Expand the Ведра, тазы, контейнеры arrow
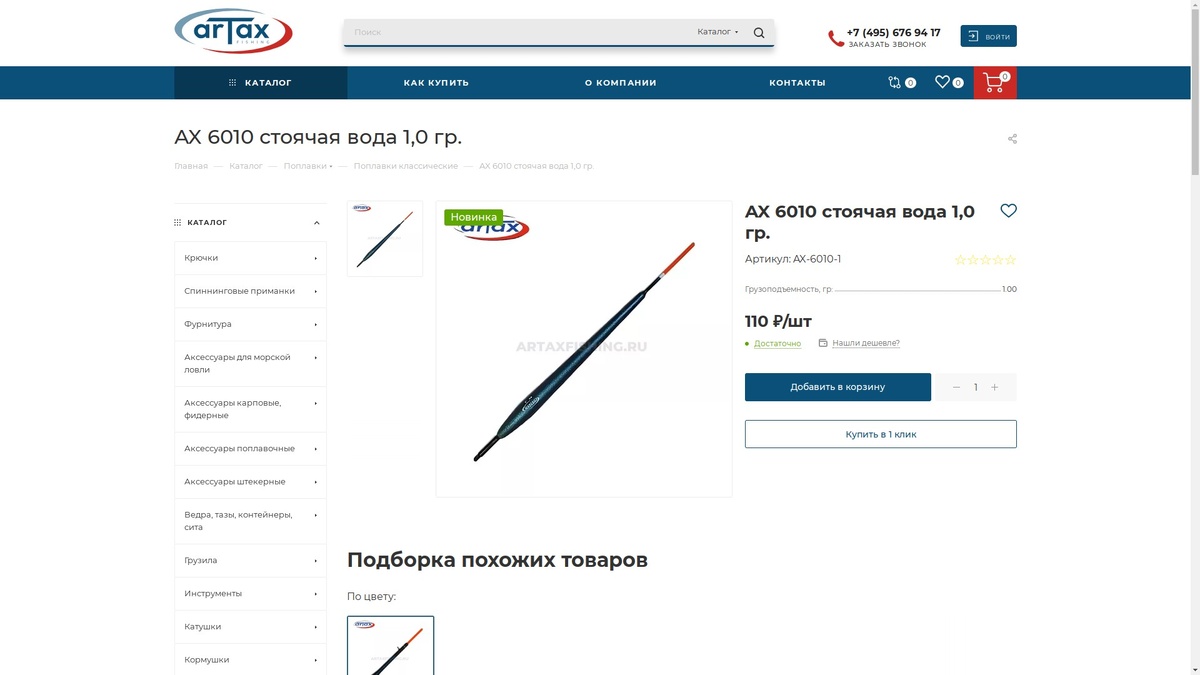The height and width of the screenshot is (675, 1200). coord(315,515)
